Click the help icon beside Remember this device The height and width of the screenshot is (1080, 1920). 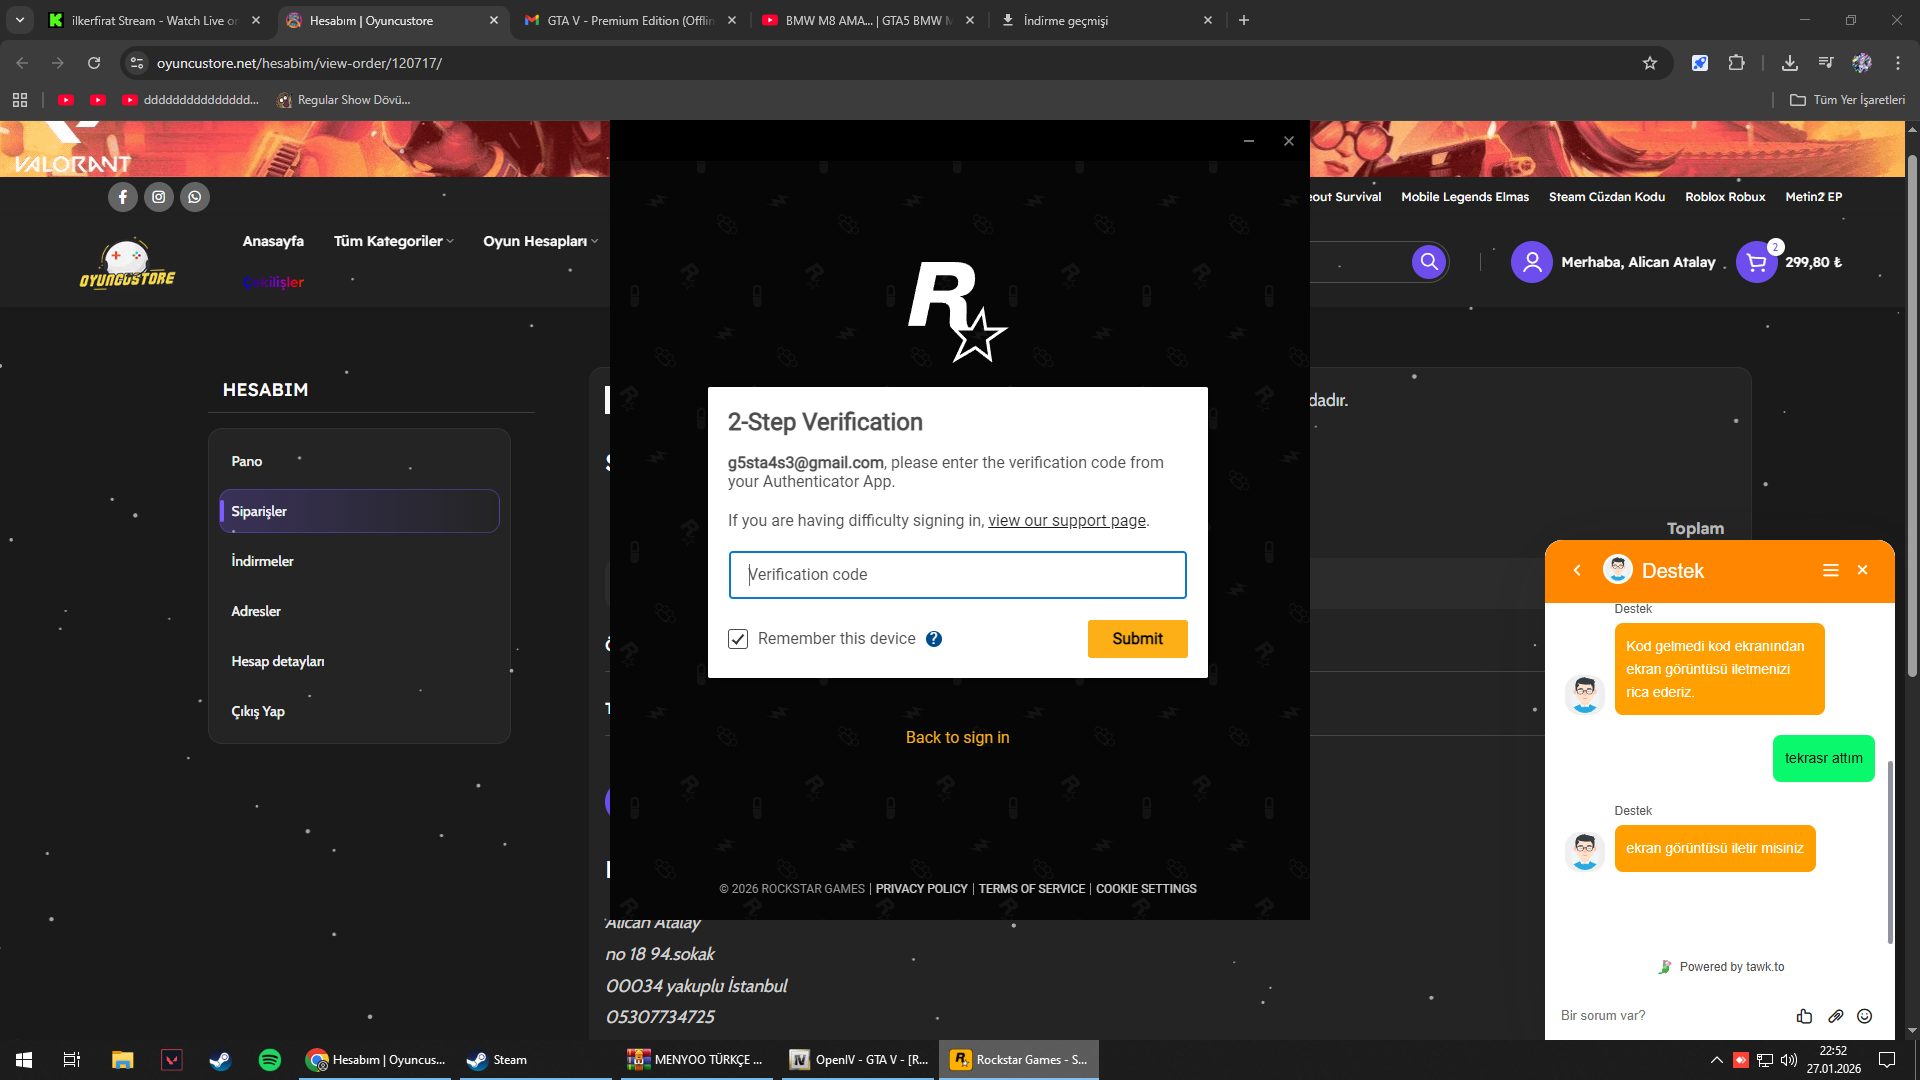coord(934,639)
